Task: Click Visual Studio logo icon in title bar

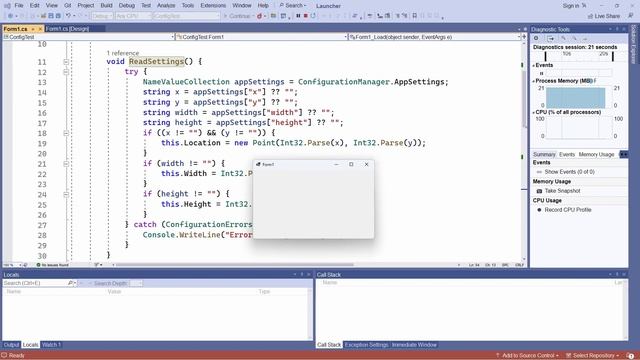Action: coord(7,6)
